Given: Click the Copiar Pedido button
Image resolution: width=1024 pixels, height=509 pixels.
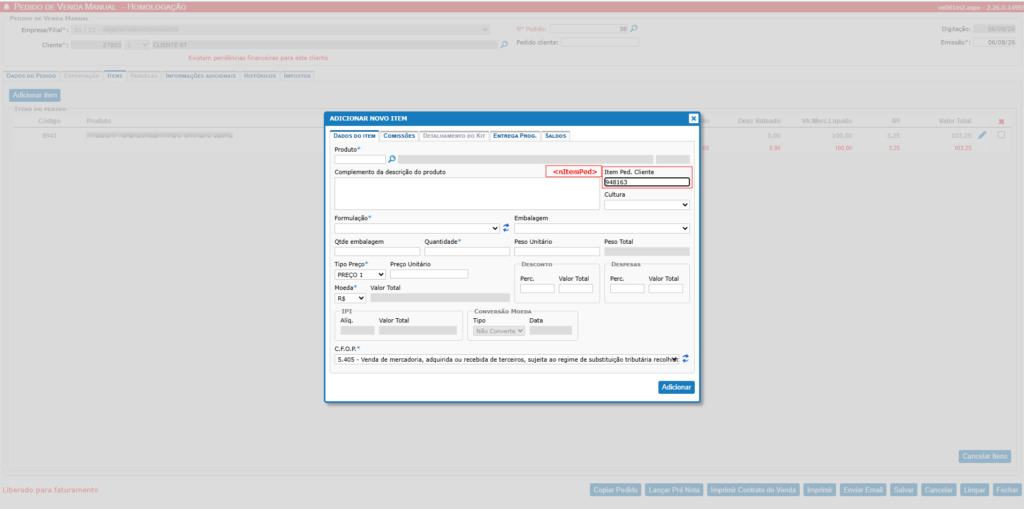Looking at the screenshot, I should [615, 490].
